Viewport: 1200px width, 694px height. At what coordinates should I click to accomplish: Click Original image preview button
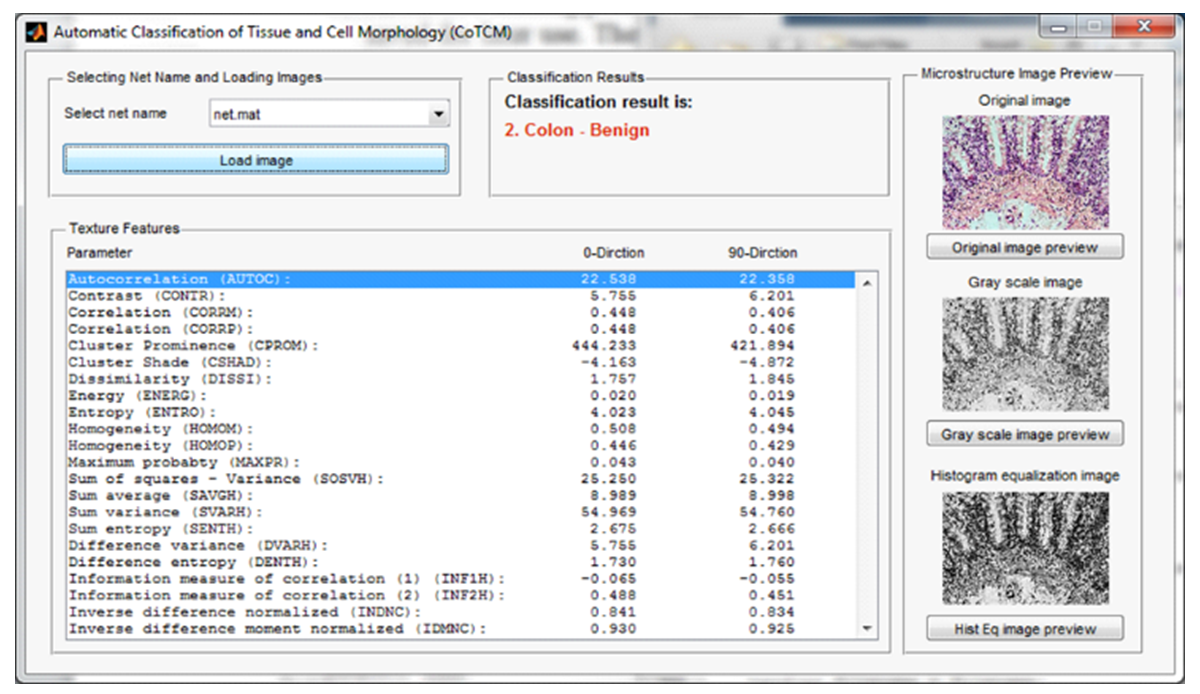pos(1024,247)
